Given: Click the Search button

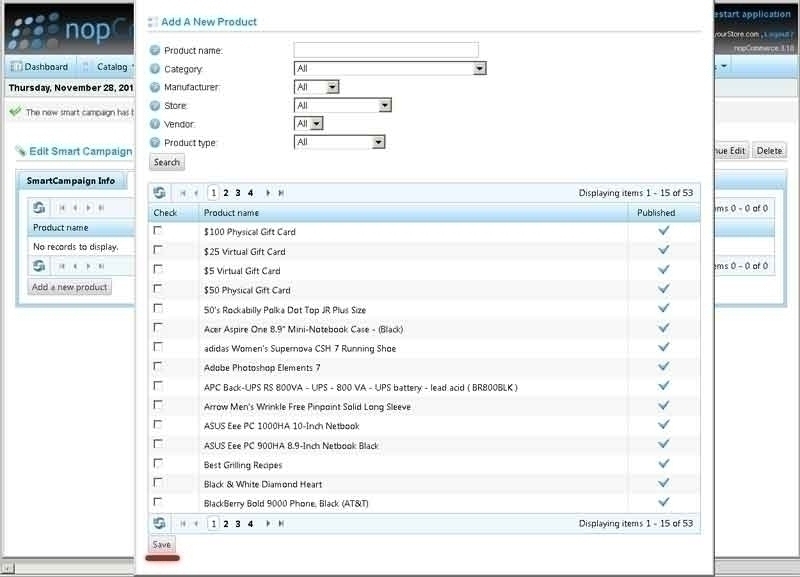Looking at the screenshot, I should coord(167,162).
